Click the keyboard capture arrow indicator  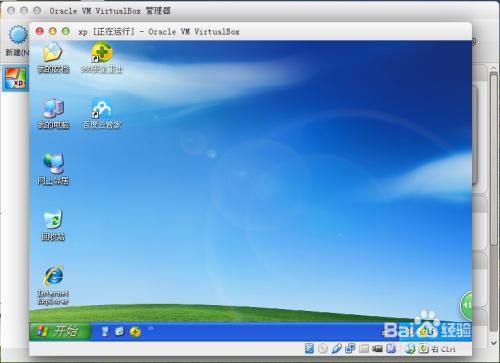tap(423, 349)
